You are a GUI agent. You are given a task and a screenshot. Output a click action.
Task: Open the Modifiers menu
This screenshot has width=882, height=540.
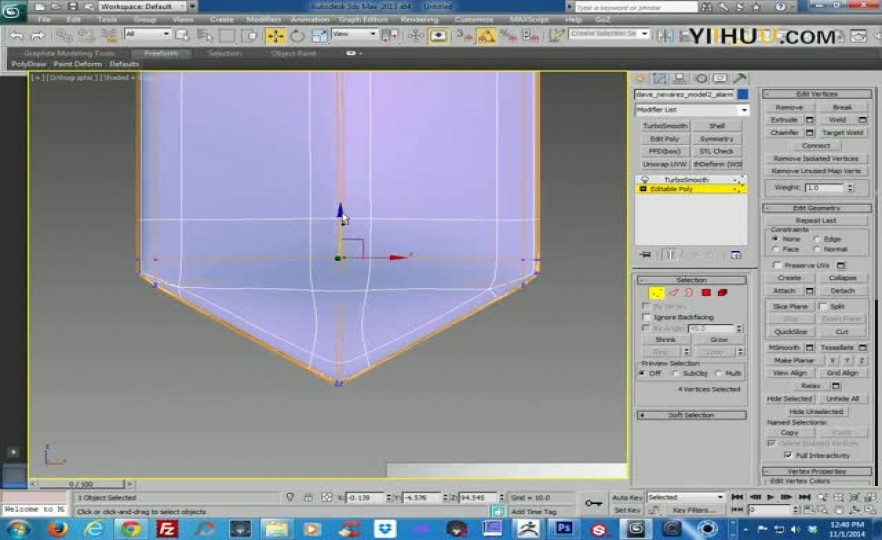263,19
